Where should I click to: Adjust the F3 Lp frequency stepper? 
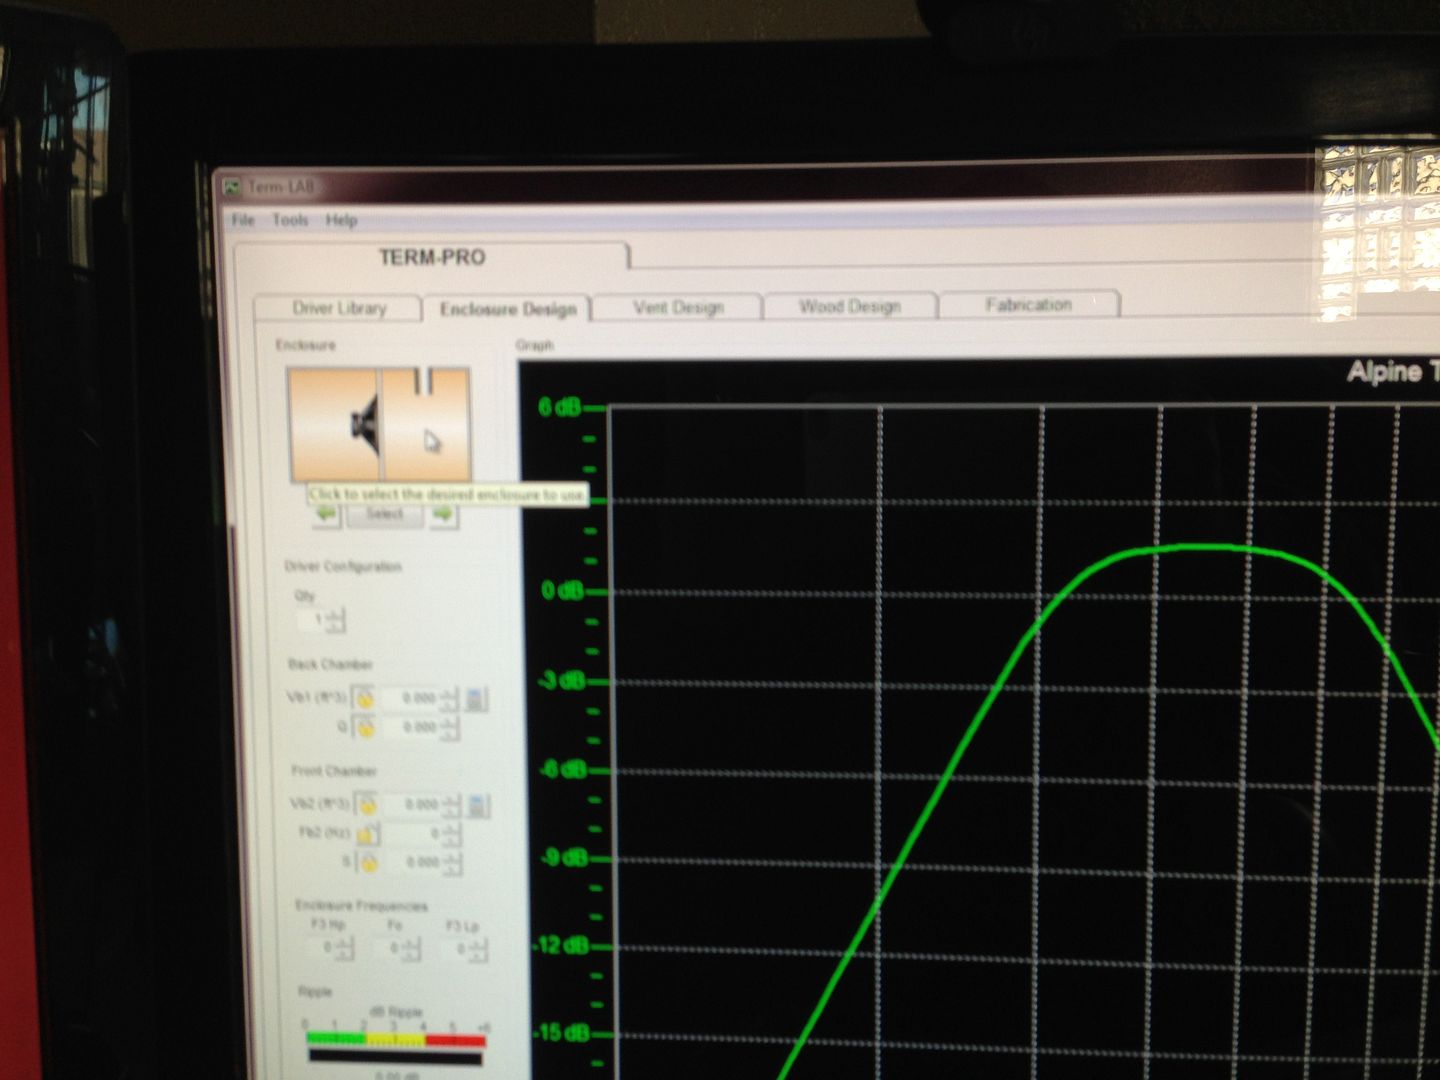[480, 948]
